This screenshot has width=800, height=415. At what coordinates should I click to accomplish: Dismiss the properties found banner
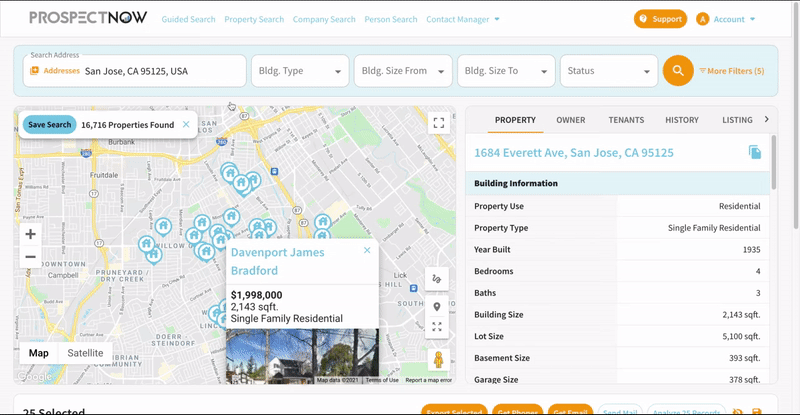click(x=185, y=125)
